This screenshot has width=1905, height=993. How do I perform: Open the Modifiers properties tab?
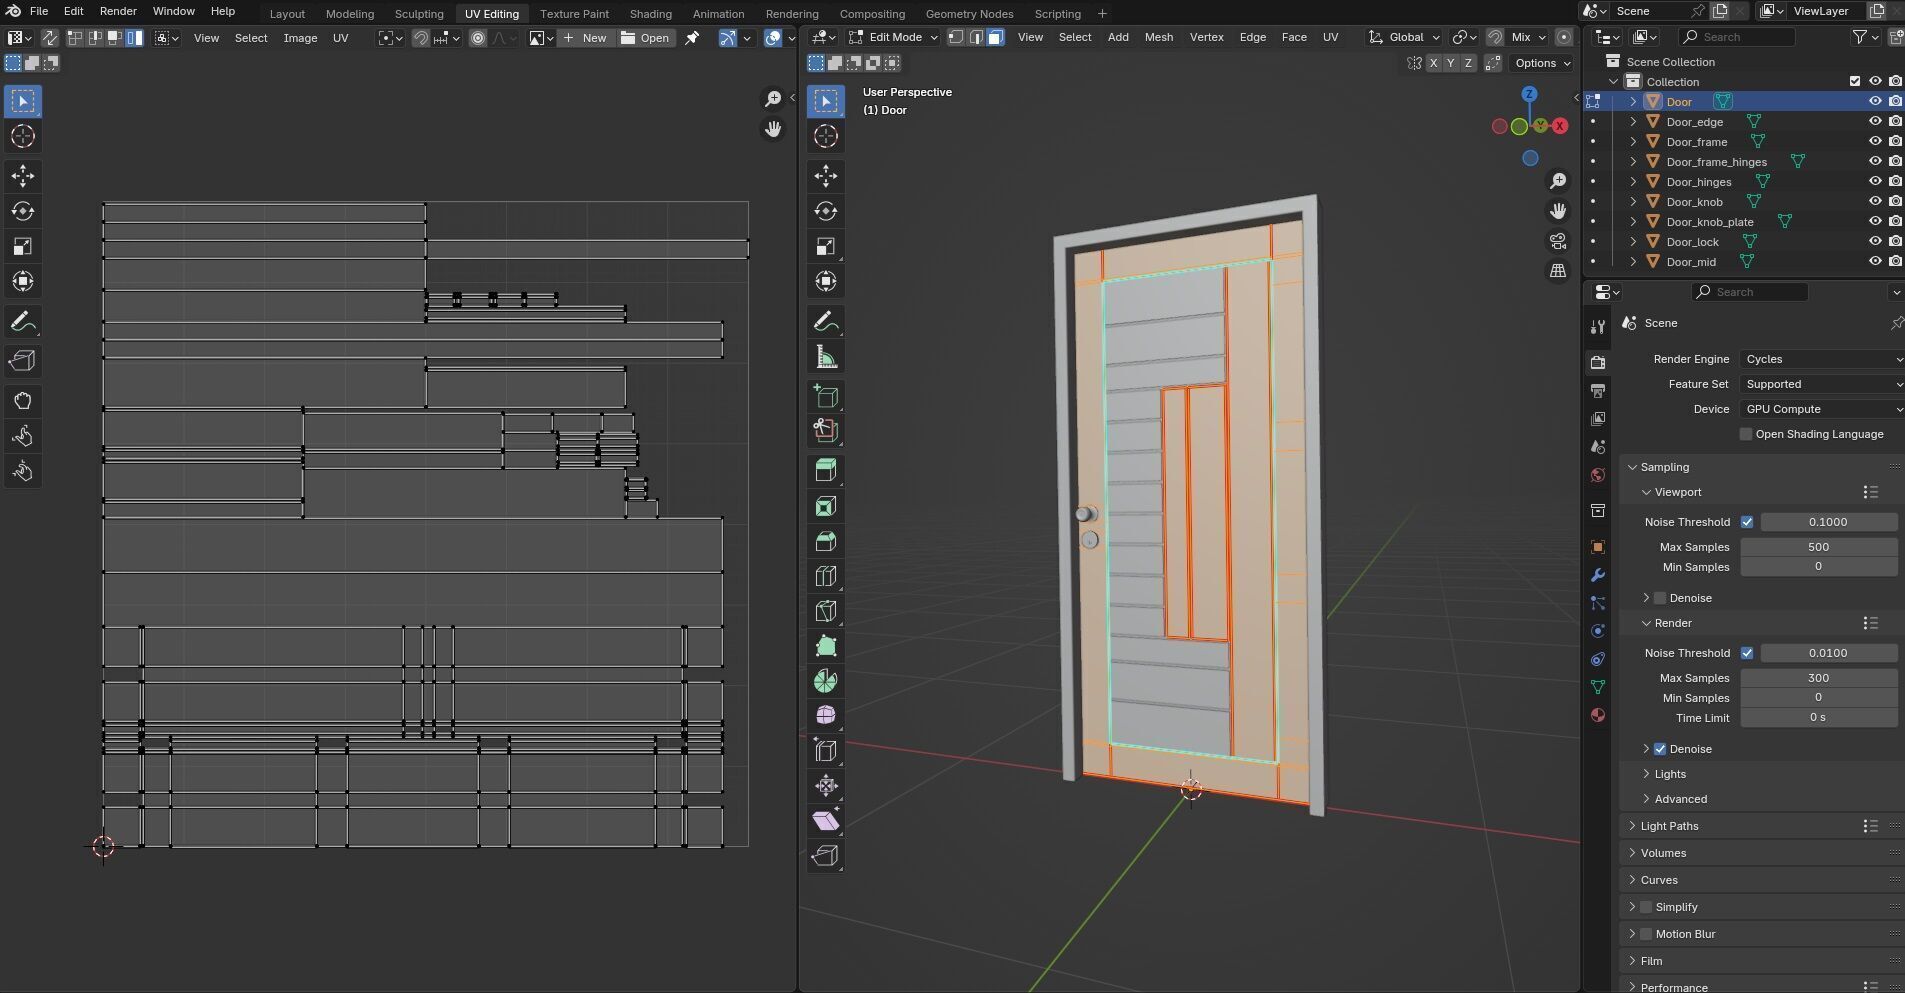tap(1597, 575)
